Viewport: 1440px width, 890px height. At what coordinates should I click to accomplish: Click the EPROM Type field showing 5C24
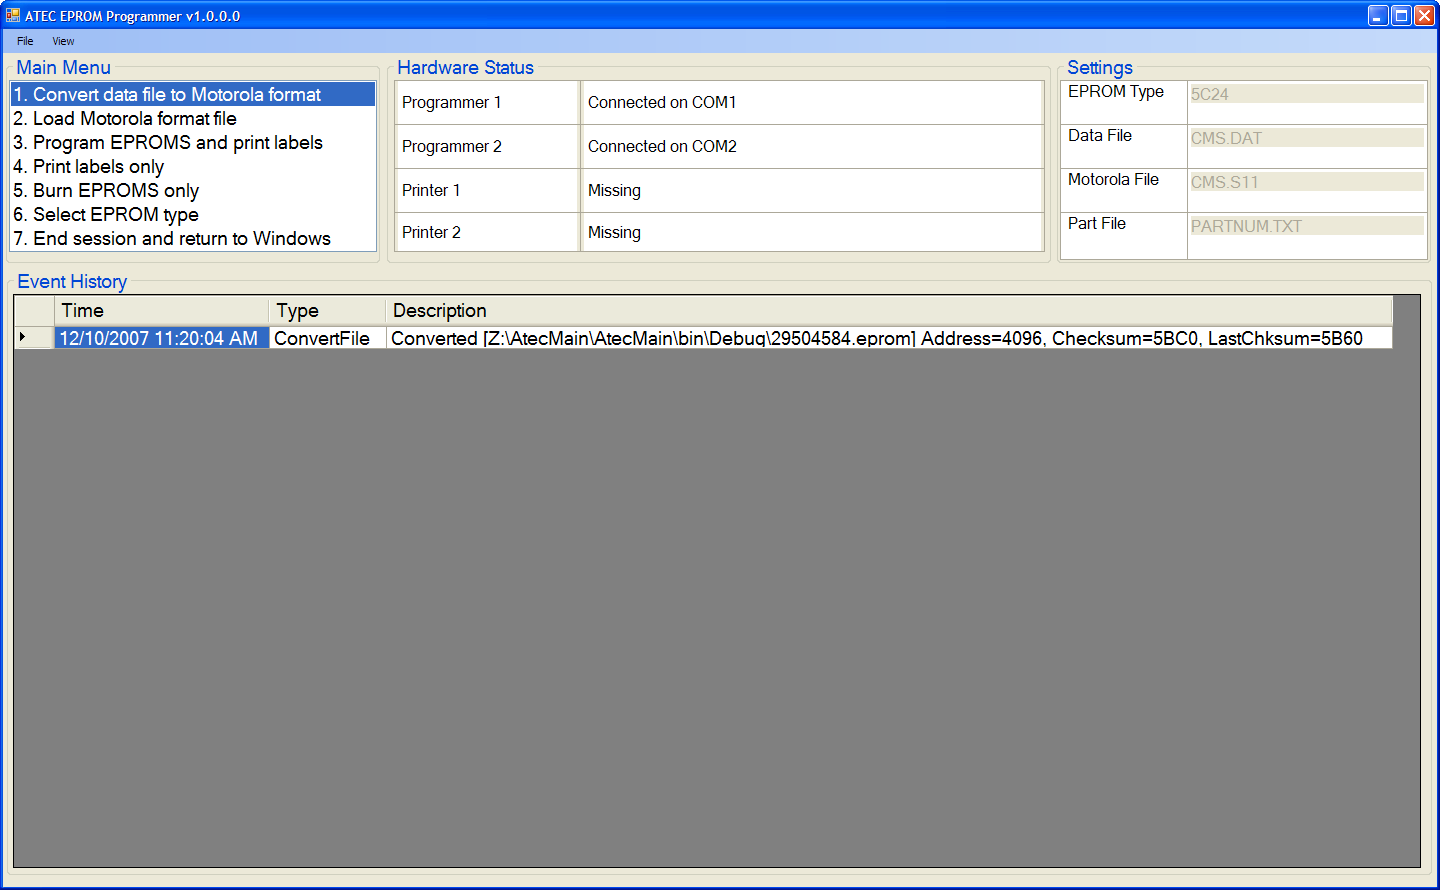(1306, 94)
